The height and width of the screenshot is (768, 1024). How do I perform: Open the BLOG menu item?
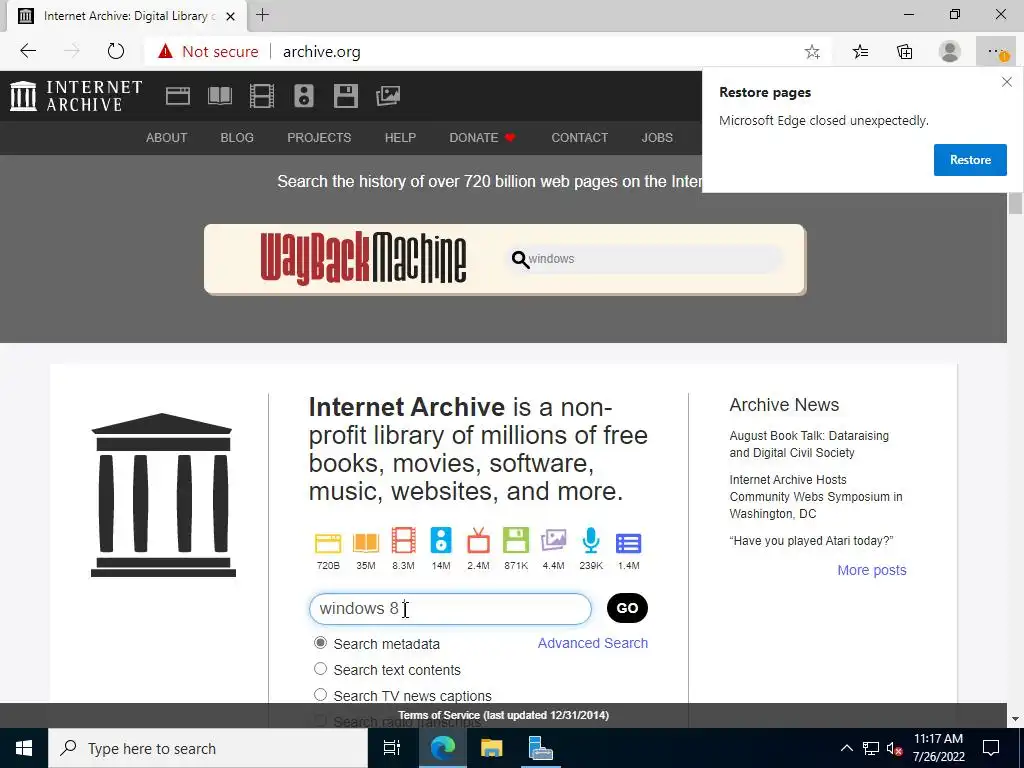[x=237, y=138]
